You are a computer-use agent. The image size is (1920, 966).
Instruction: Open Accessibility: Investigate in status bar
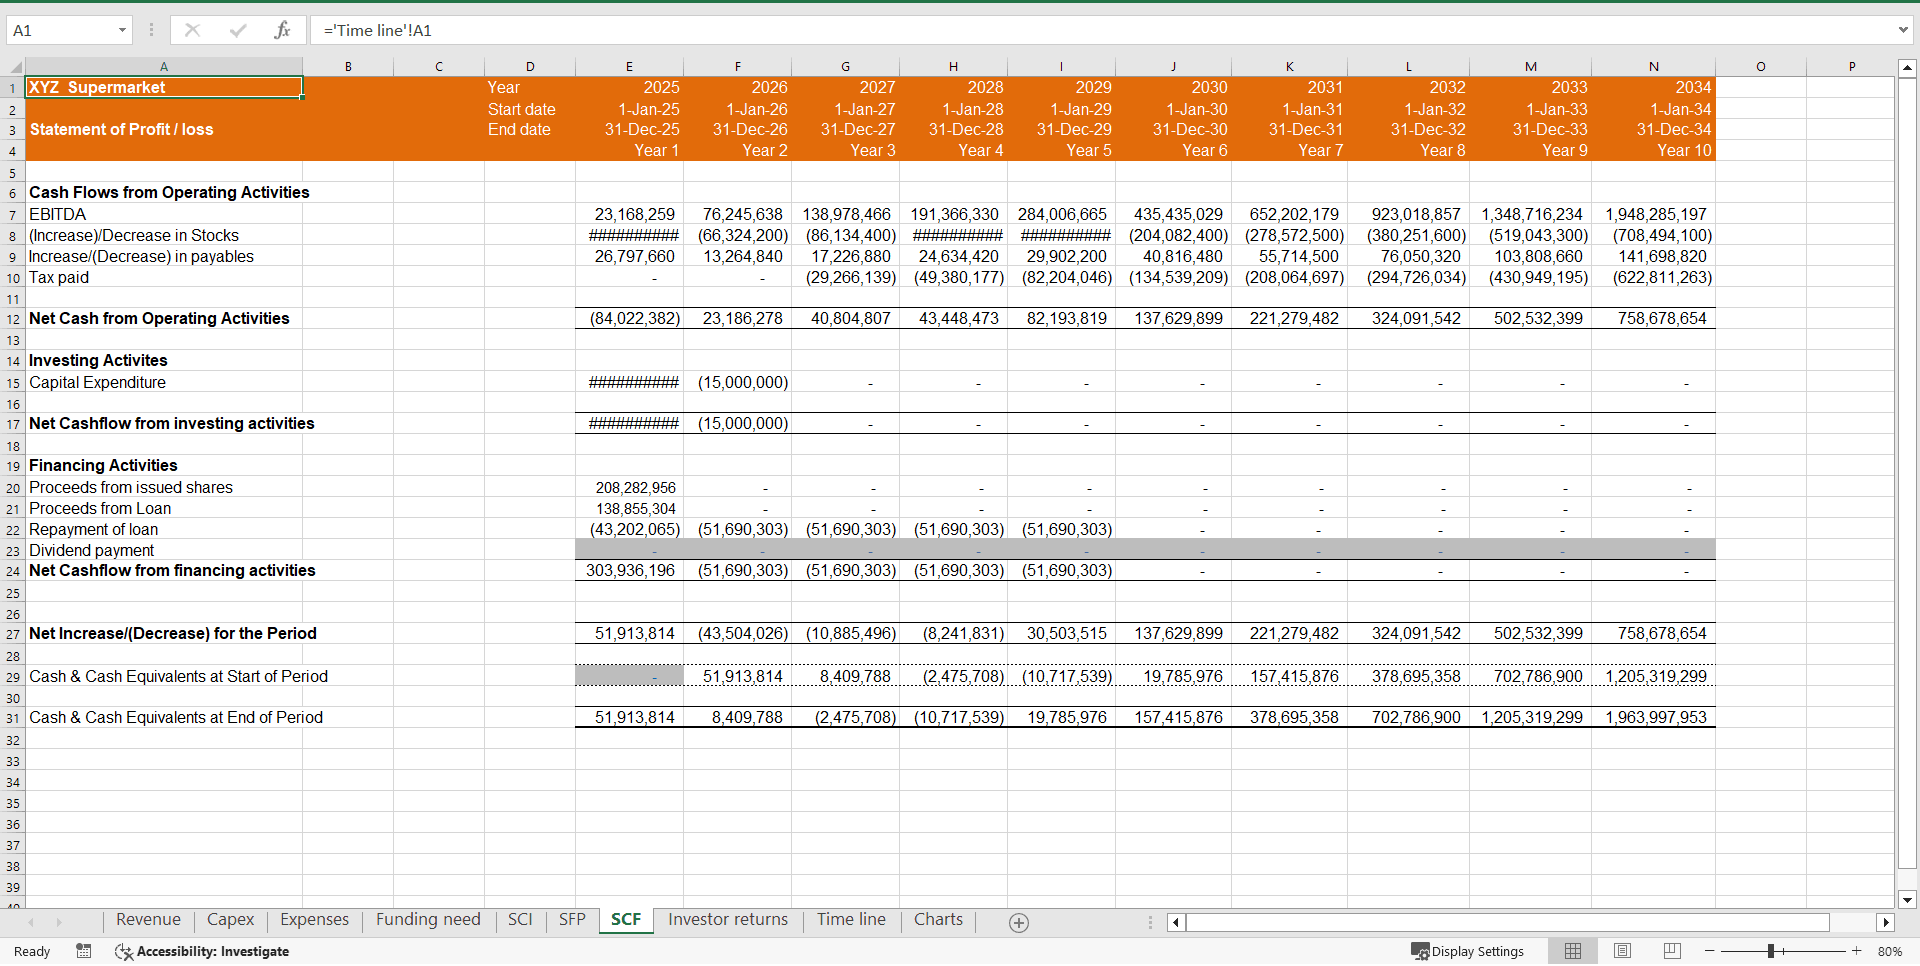[x=202, y=951]
